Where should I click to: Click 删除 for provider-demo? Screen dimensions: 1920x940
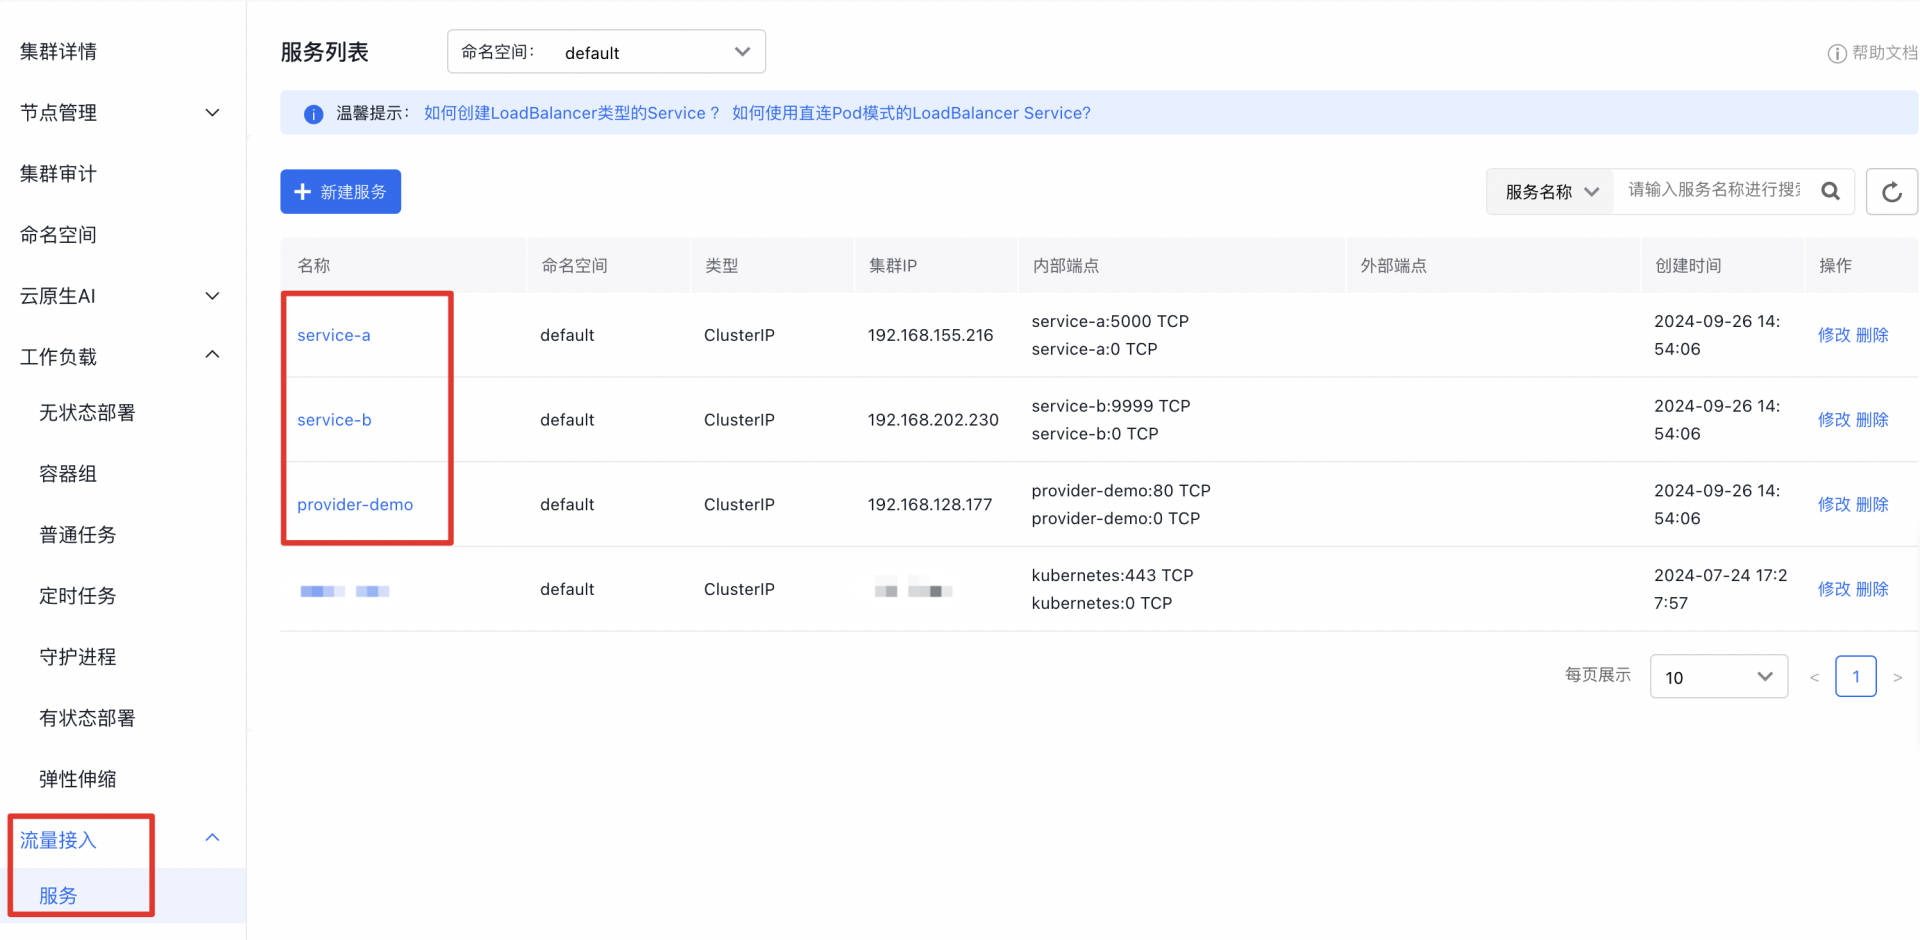[x=1872, y=505]
